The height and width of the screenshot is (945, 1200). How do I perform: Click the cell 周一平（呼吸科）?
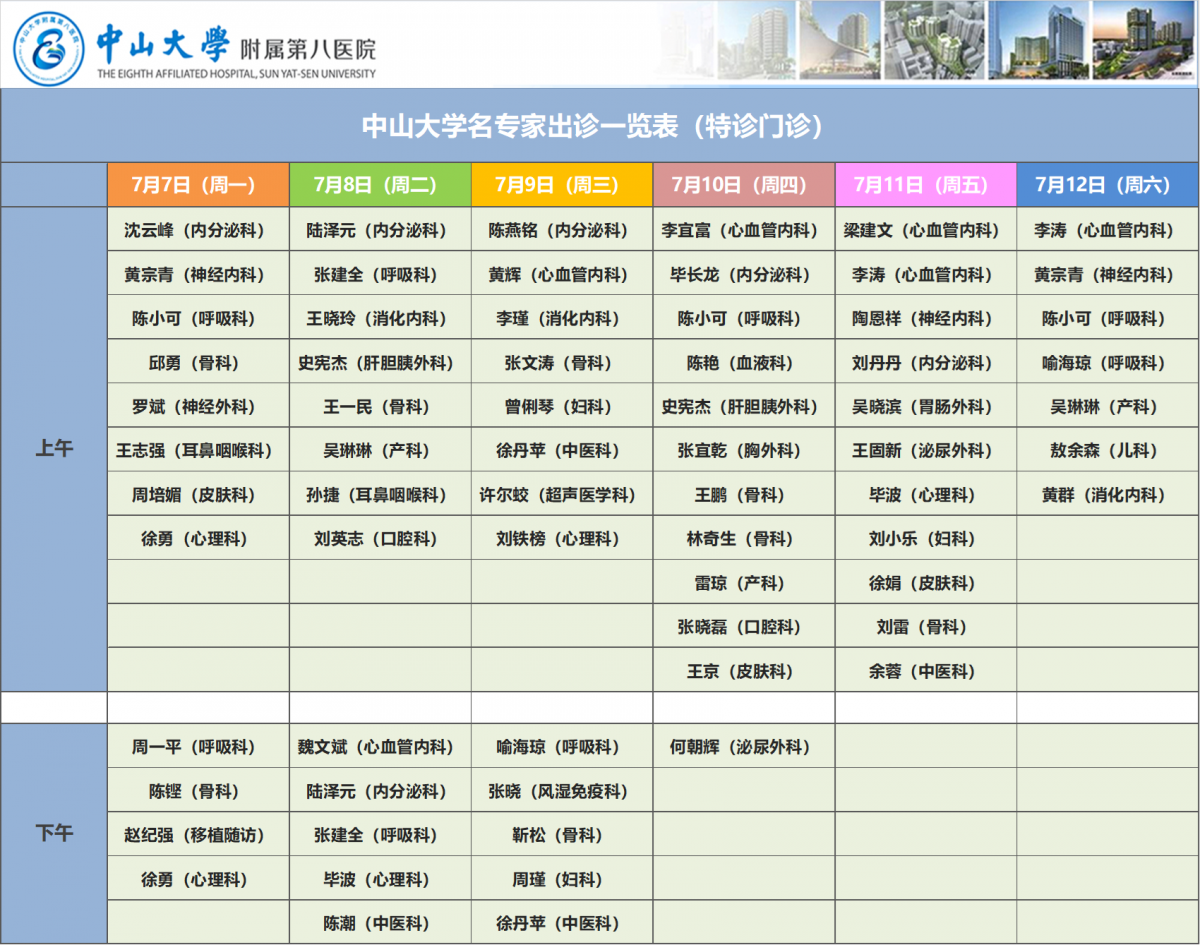(x=198, y=746)
